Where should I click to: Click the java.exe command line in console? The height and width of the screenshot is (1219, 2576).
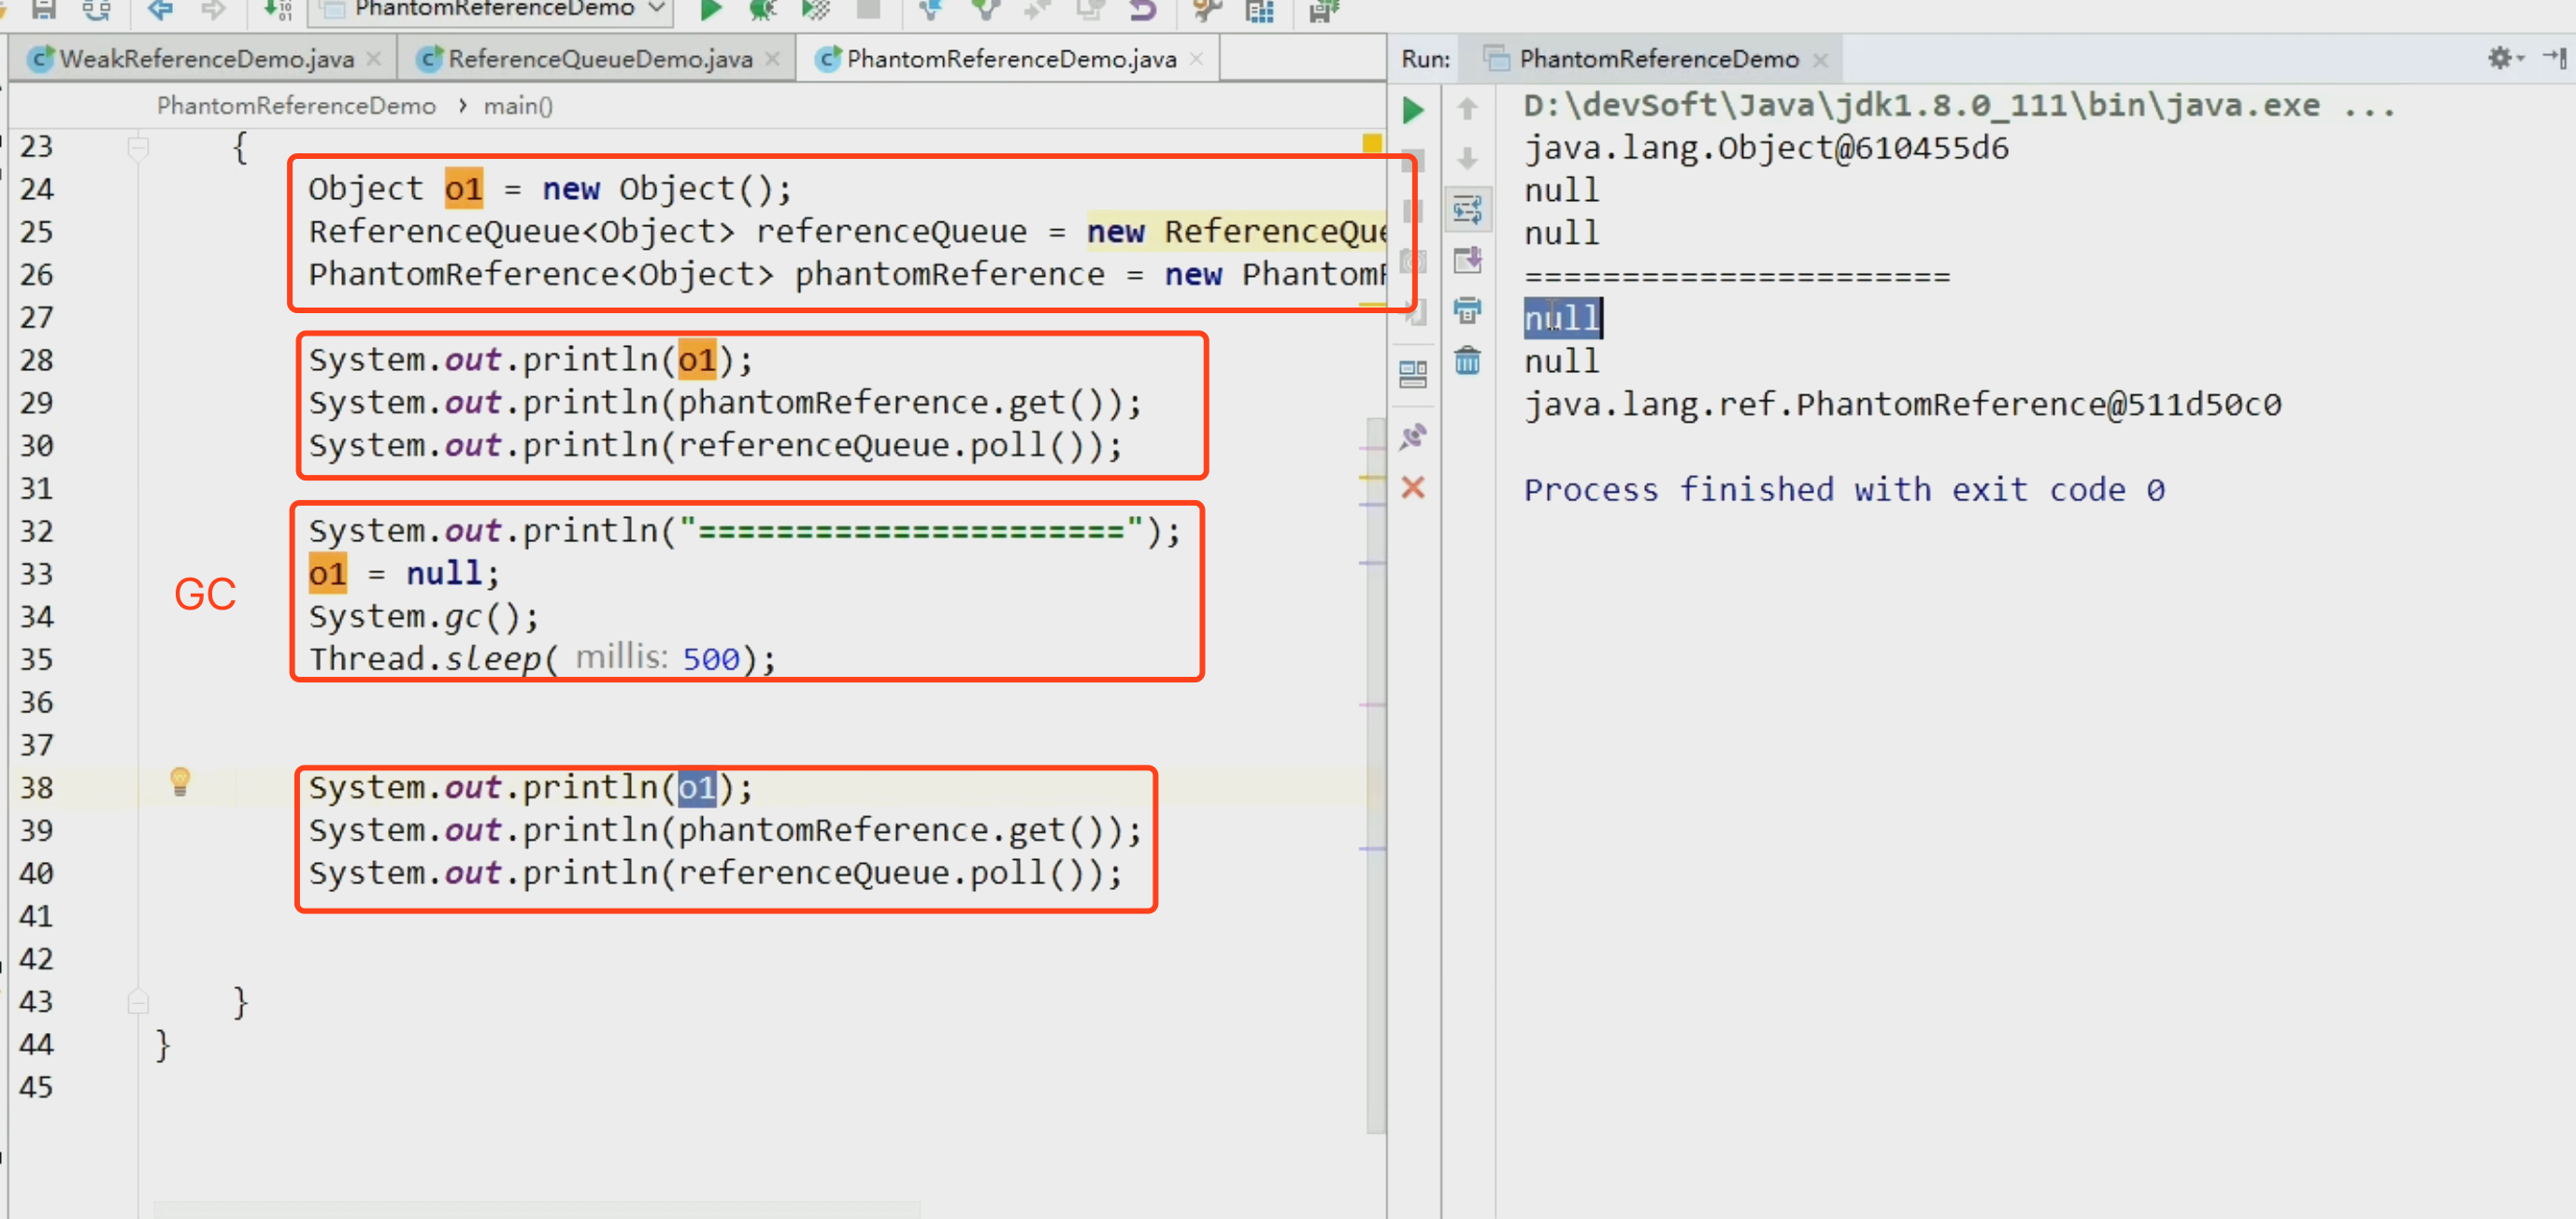point(1958,106)
